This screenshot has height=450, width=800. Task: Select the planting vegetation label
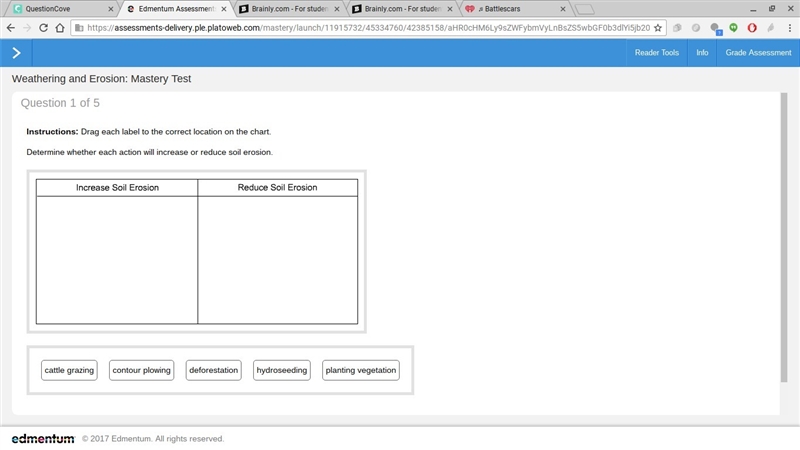(361, 370)
